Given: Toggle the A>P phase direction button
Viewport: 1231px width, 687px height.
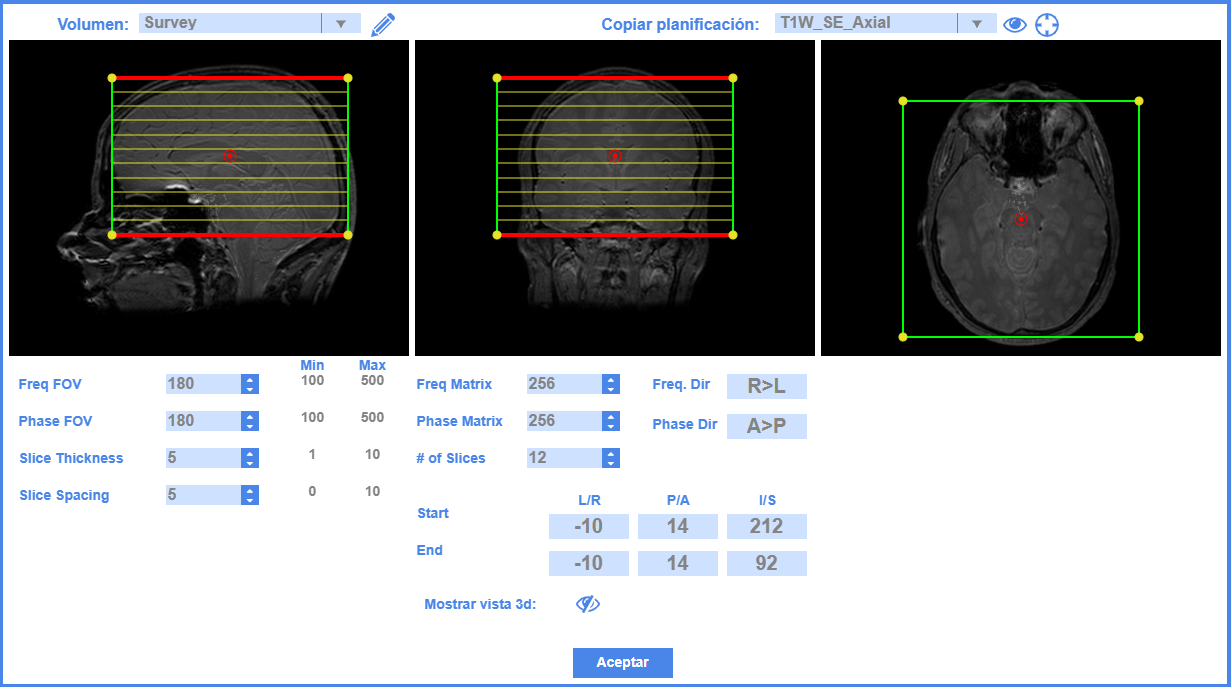Looking at the screenshot, I should [x=766, y=426].
